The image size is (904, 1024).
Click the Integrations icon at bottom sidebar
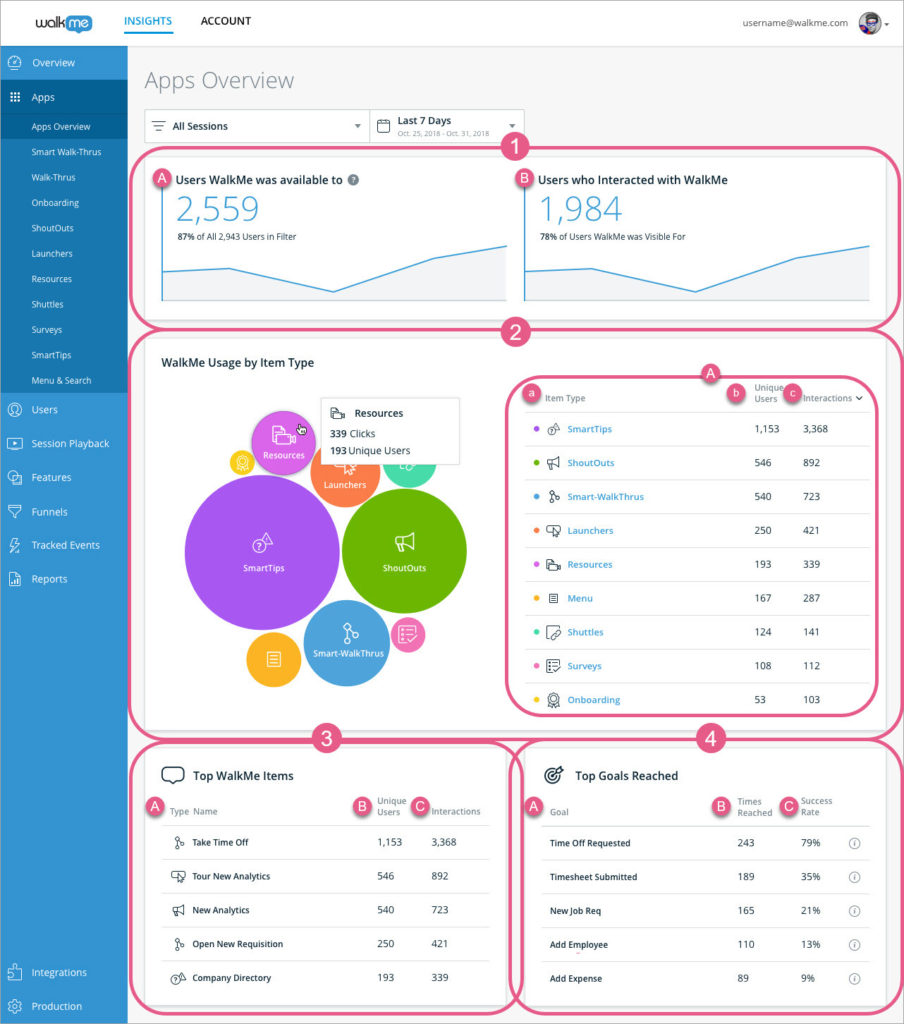tap(14, 972)
